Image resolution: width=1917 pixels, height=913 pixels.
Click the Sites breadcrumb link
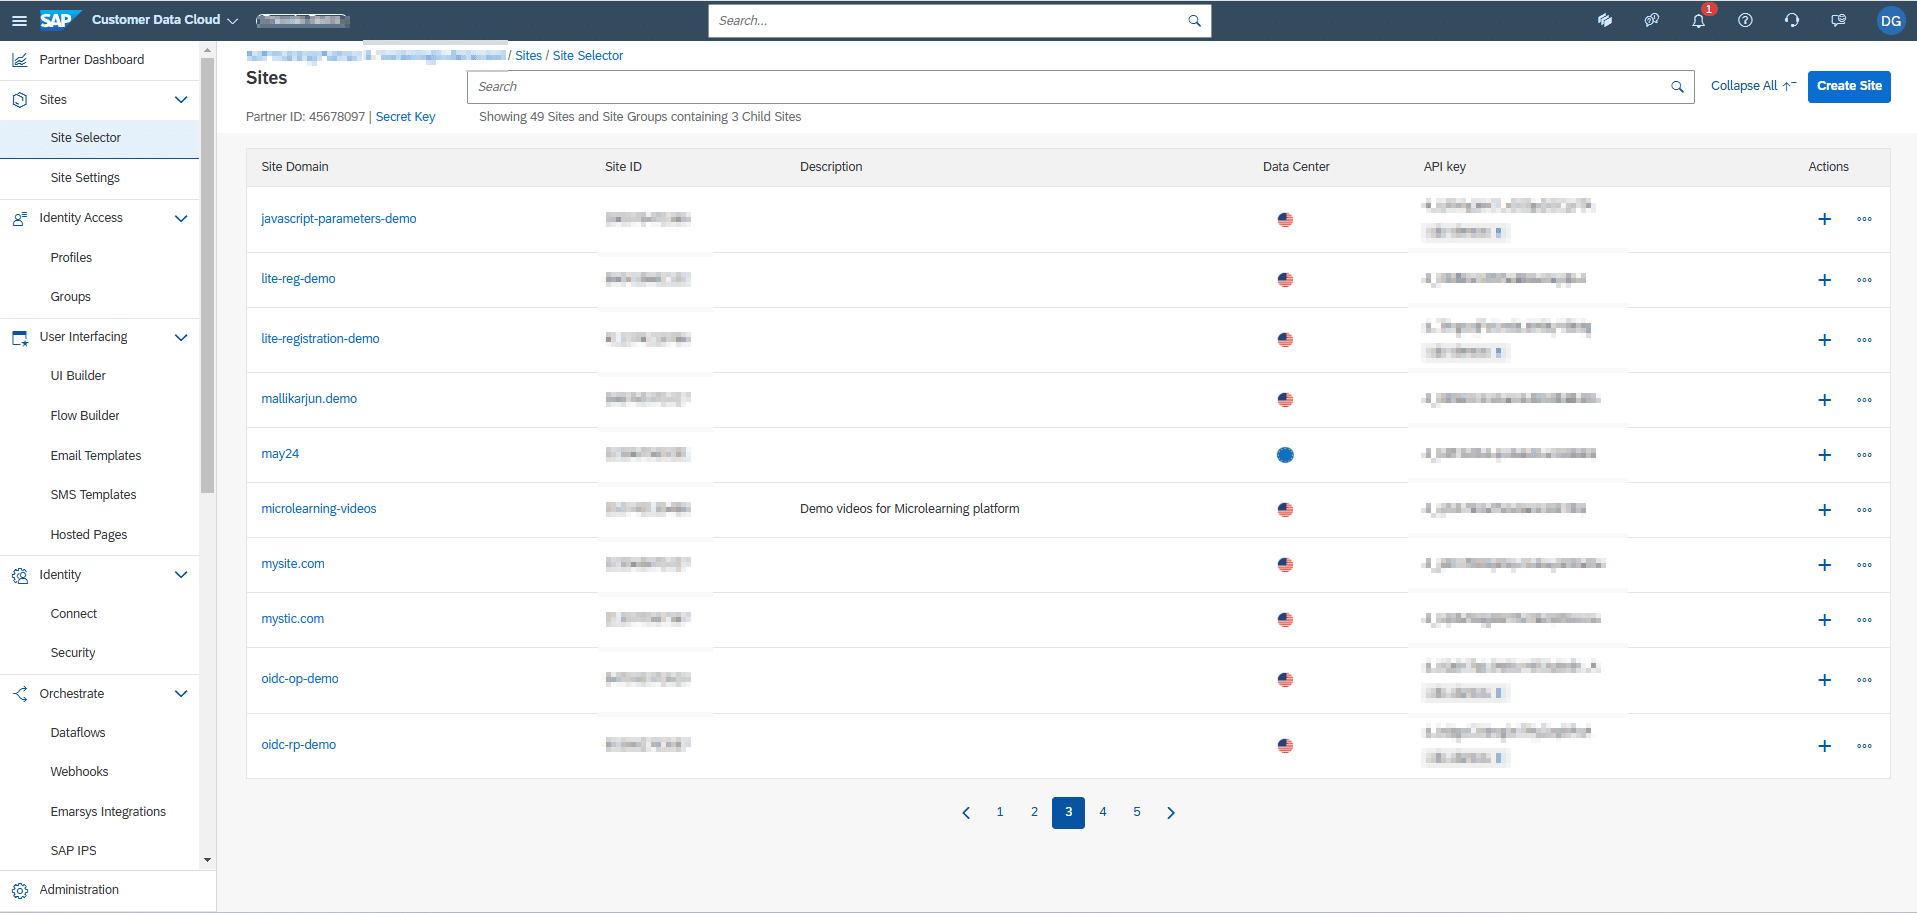coord(528,56)
